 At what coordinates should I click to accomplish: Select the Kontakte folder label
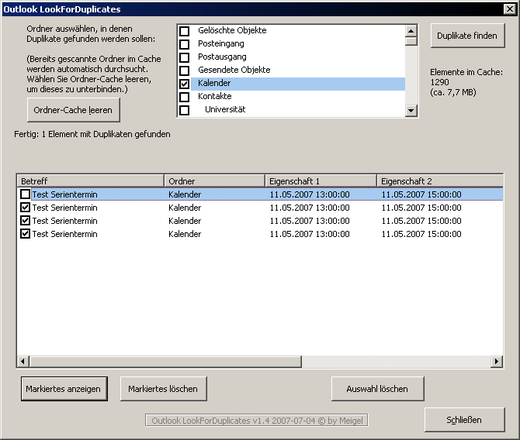click(215, 96)
